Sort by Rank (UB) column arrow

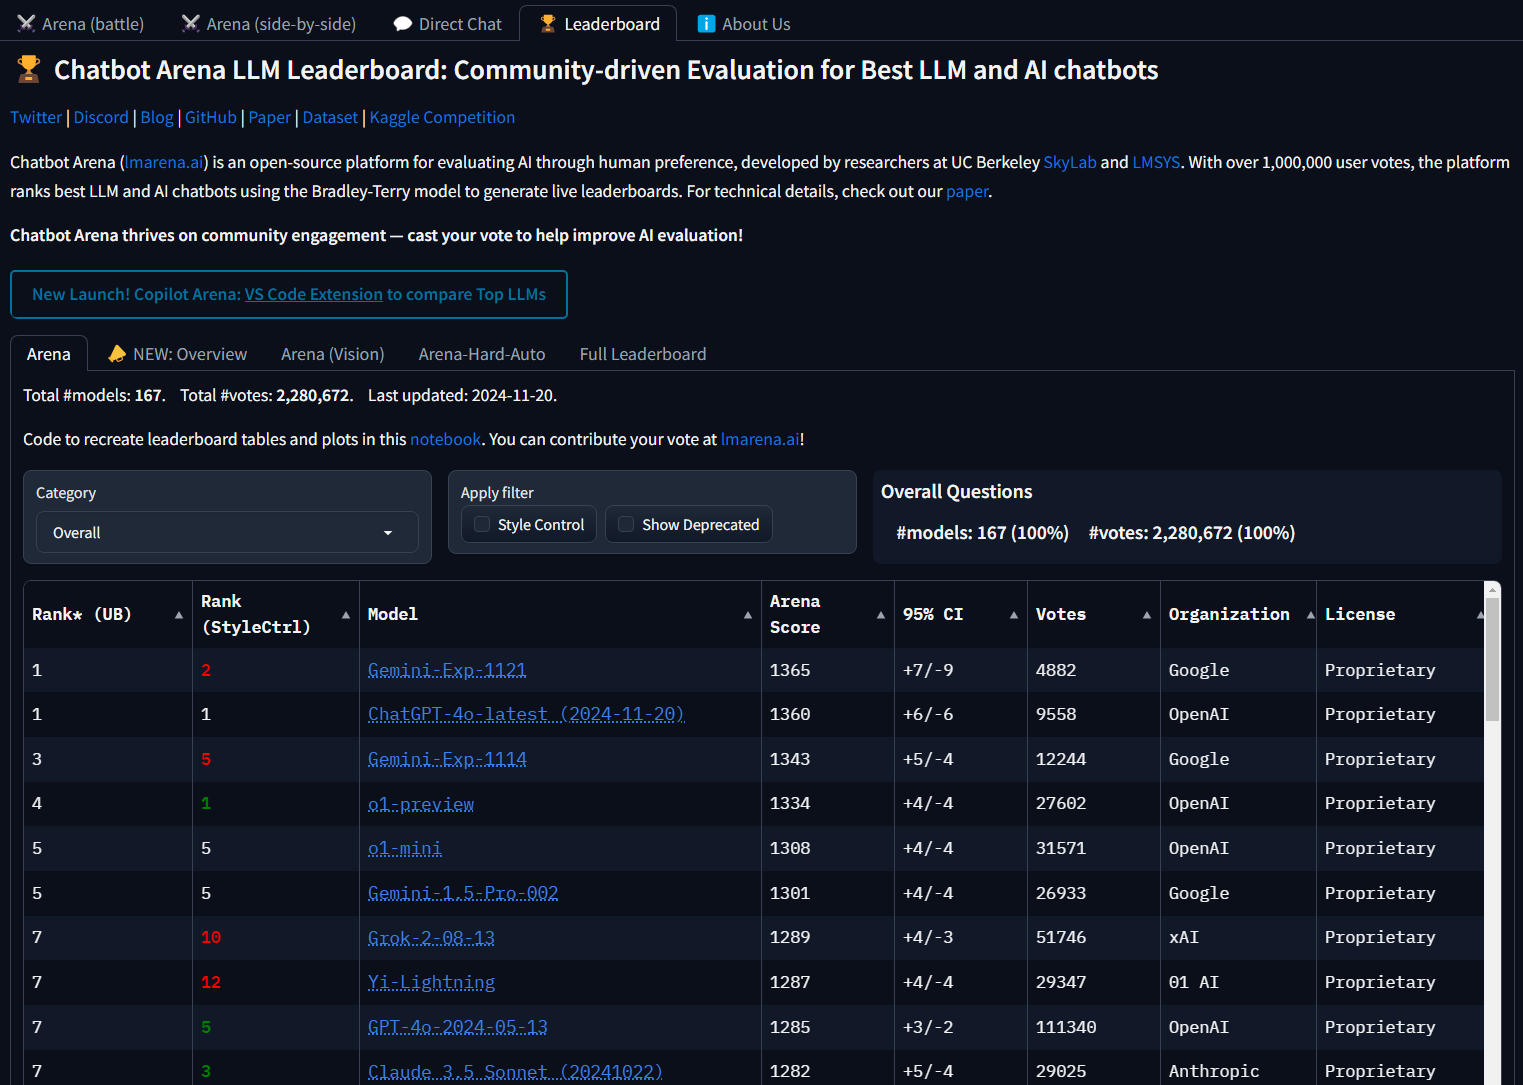click(179, 615)
